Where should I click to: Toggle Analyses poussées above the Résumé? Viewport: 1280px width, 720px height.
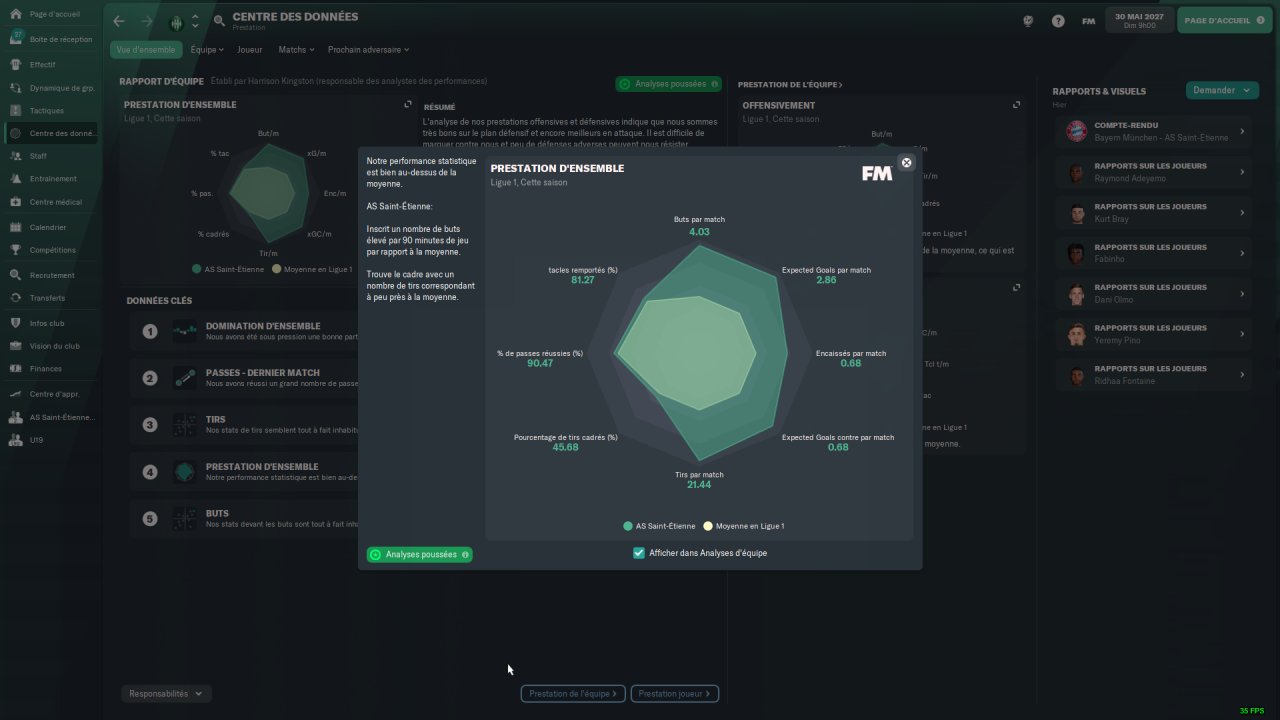point(669,84)
